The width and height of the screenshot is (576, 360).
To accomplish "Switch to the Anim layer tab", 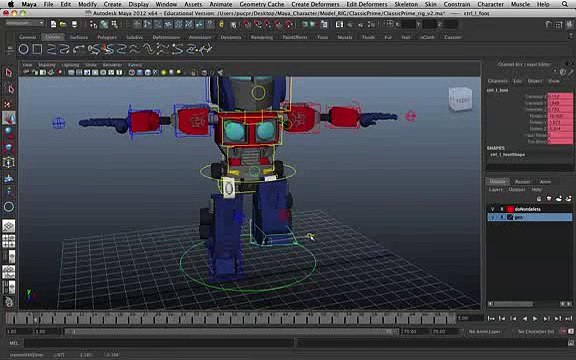I will tap(545, 181).
